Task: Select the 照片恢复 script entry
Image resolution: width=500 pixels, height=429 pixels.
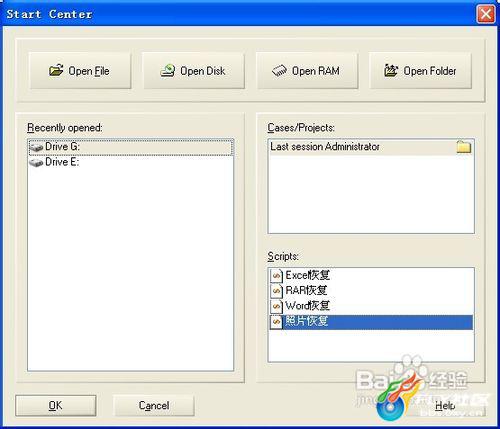Action: (371, 322)
